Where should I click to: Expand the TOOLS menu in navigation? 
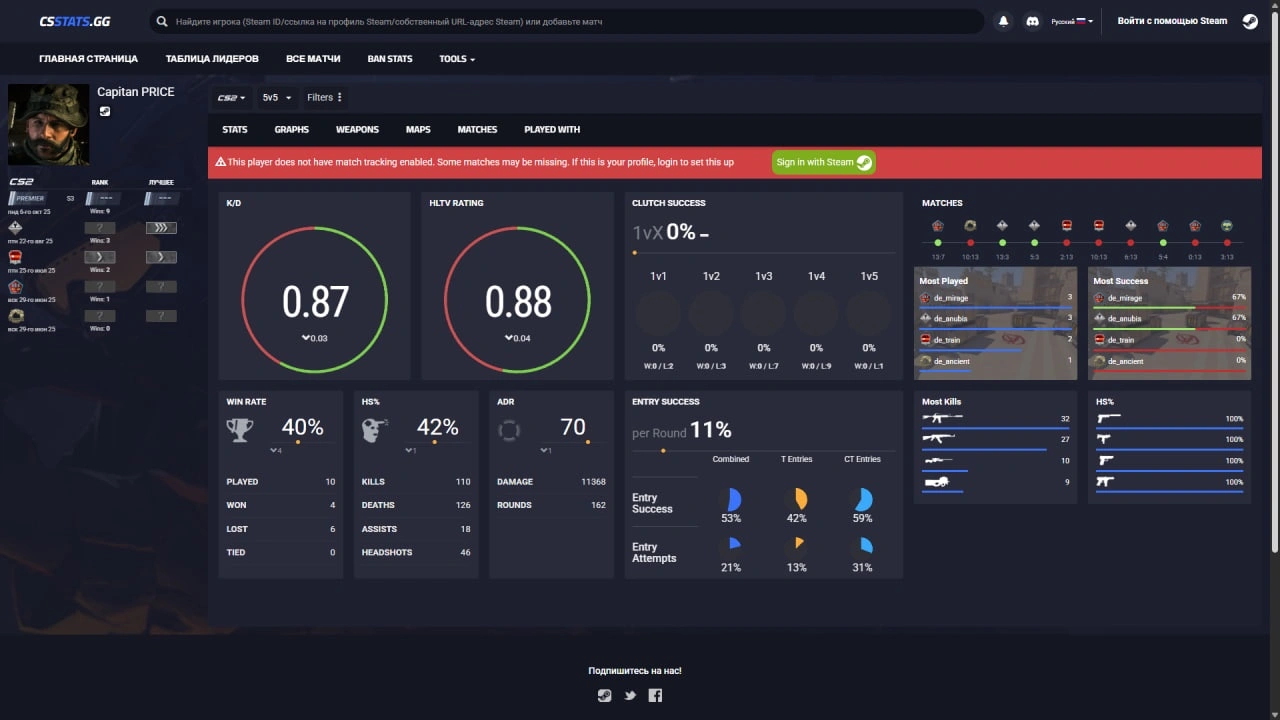457,59
